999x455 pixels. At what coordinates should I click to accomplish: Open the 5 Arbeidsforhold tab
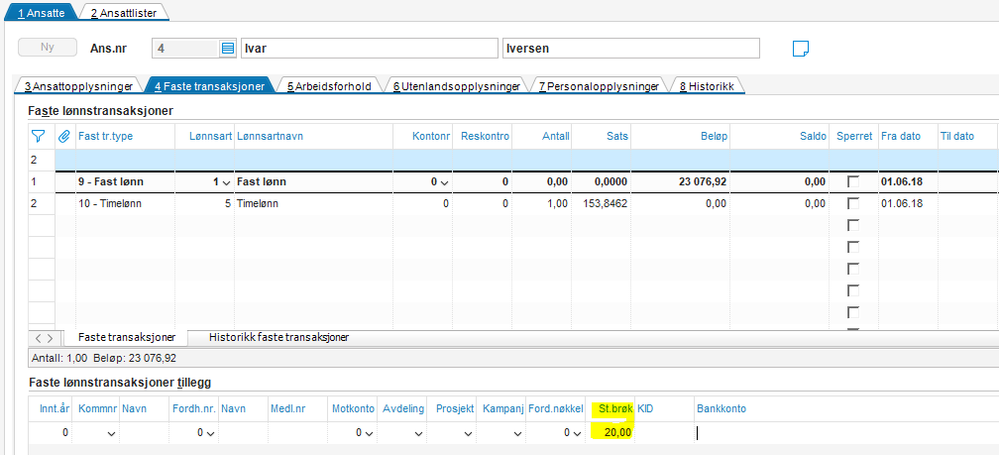(329, 85)
